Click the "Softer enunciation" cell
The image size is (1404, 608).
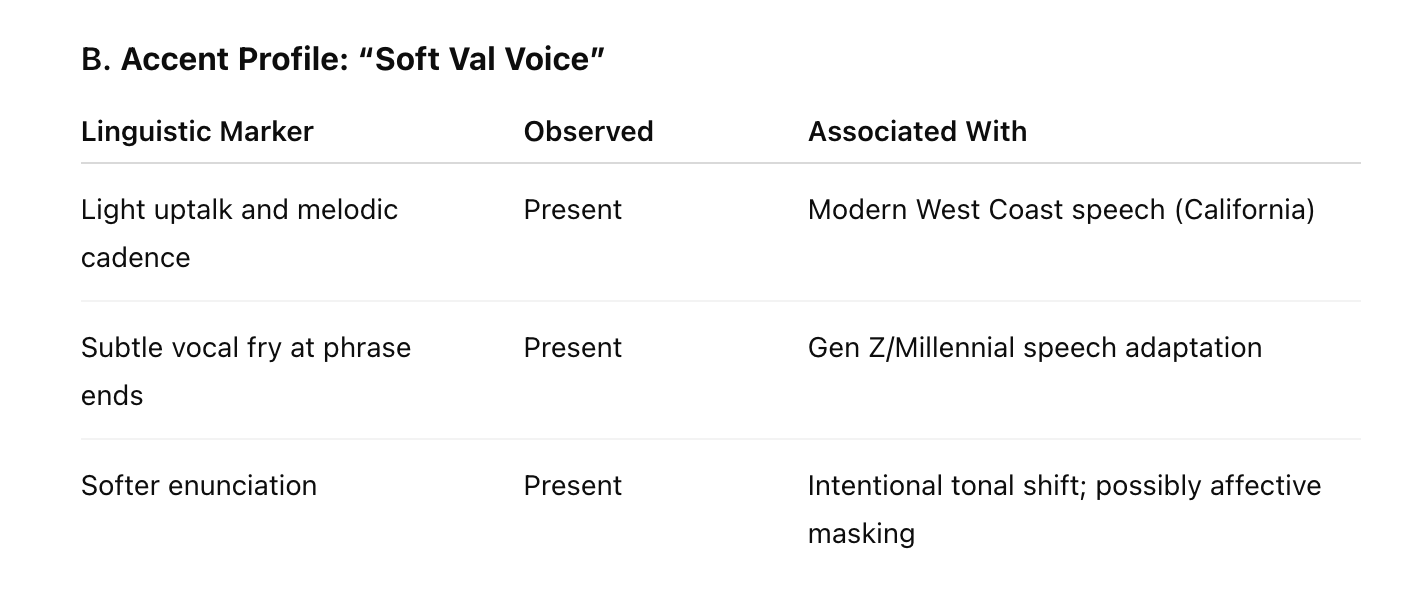tap(198, 486)
